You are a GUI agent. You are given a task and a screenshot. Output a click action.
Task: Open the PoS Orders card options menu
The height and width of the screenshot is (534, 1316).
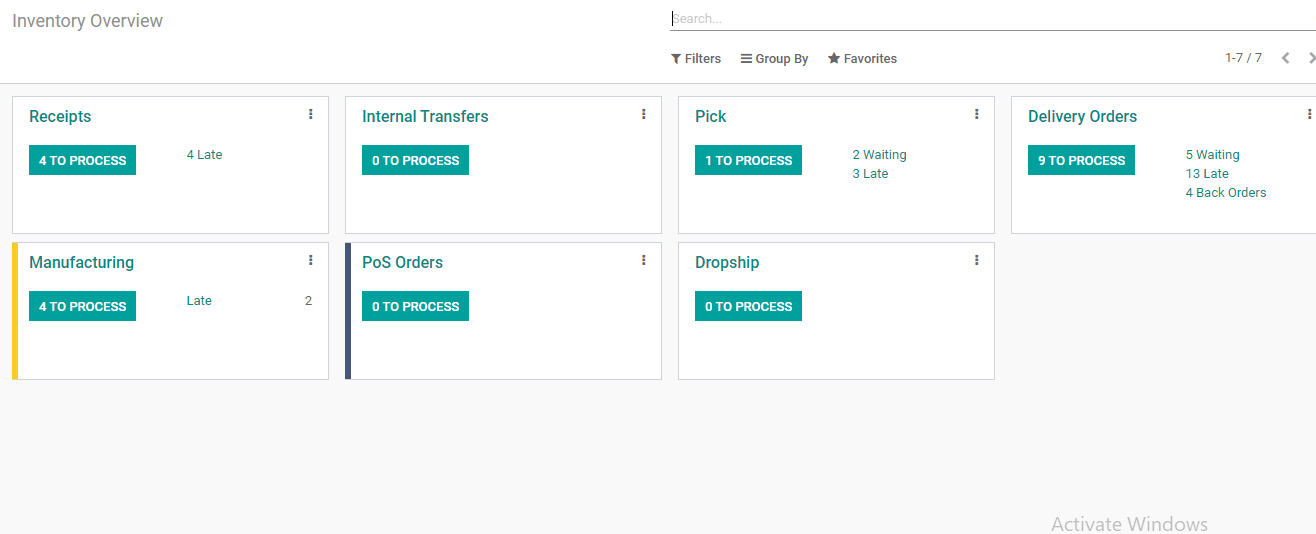(643, 261)
